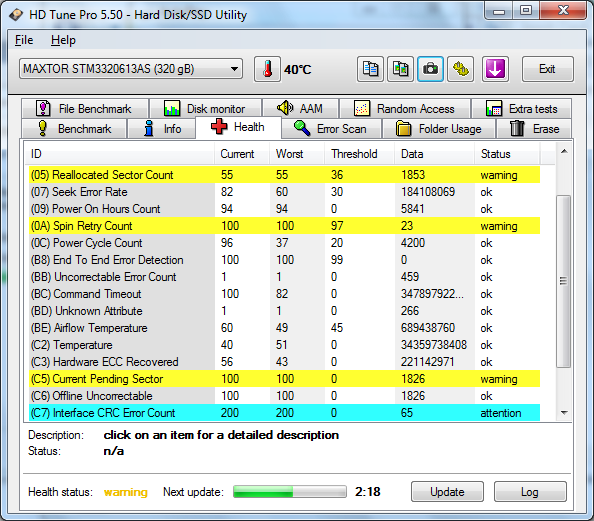Click the Threshold column header
Viewport: 594px width, 521px height.
[x=359, y=154]
